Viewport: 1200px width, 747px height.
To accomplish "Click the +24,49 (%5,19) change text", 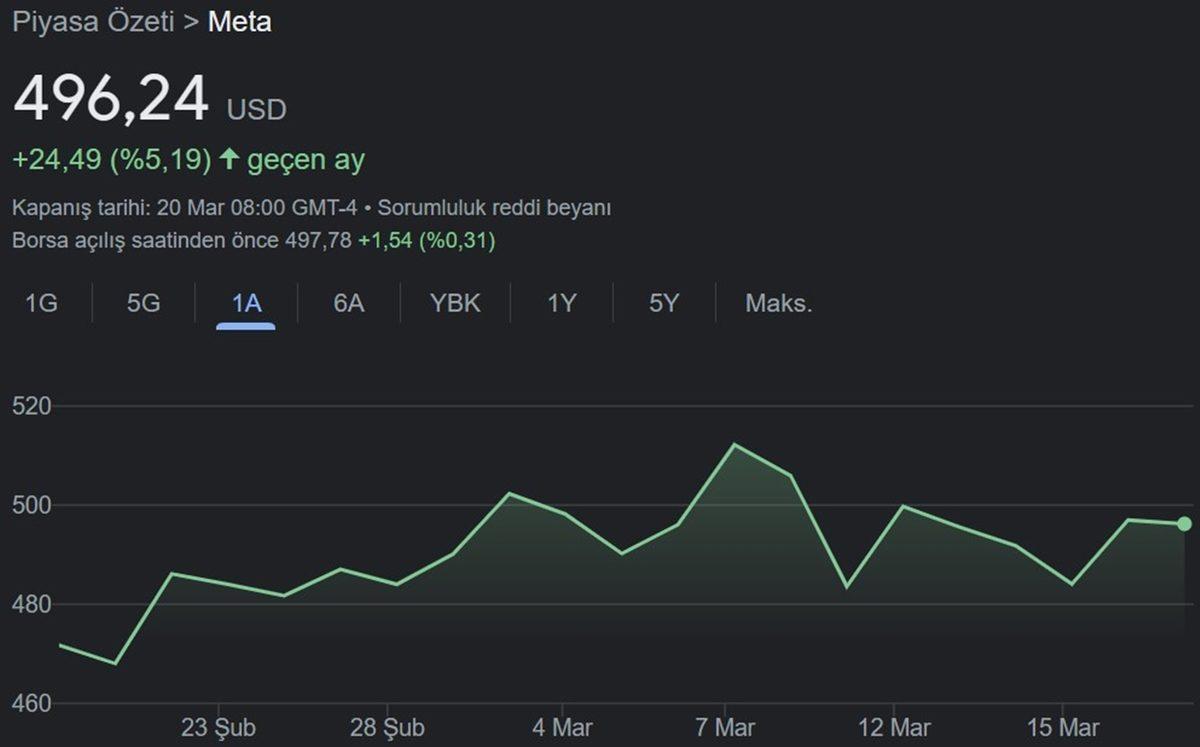I will click(x=111, y=160).
